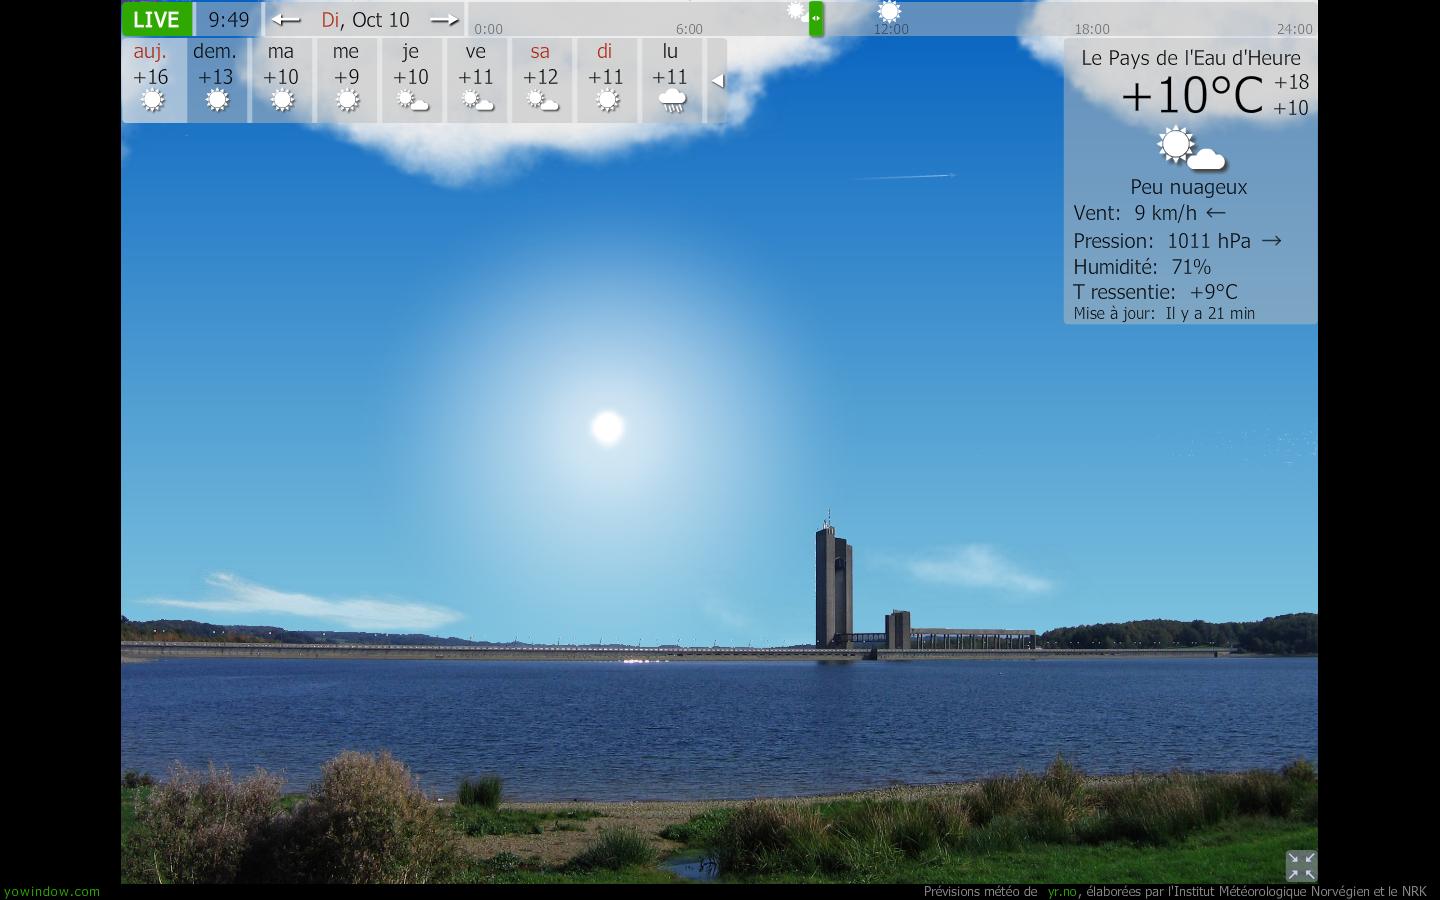Image resolution: width=1440 pixels, height=900 pixels.
Task: Exit fullscreen using the corner arrows icon
Action: coord(1300,865)
